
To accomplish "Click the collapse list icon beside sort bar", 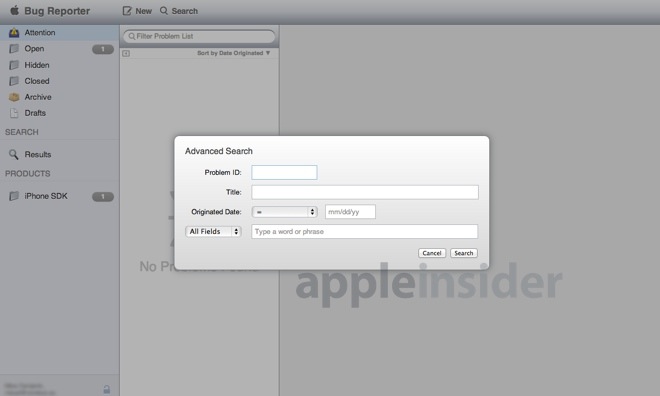I will [126, 53].
